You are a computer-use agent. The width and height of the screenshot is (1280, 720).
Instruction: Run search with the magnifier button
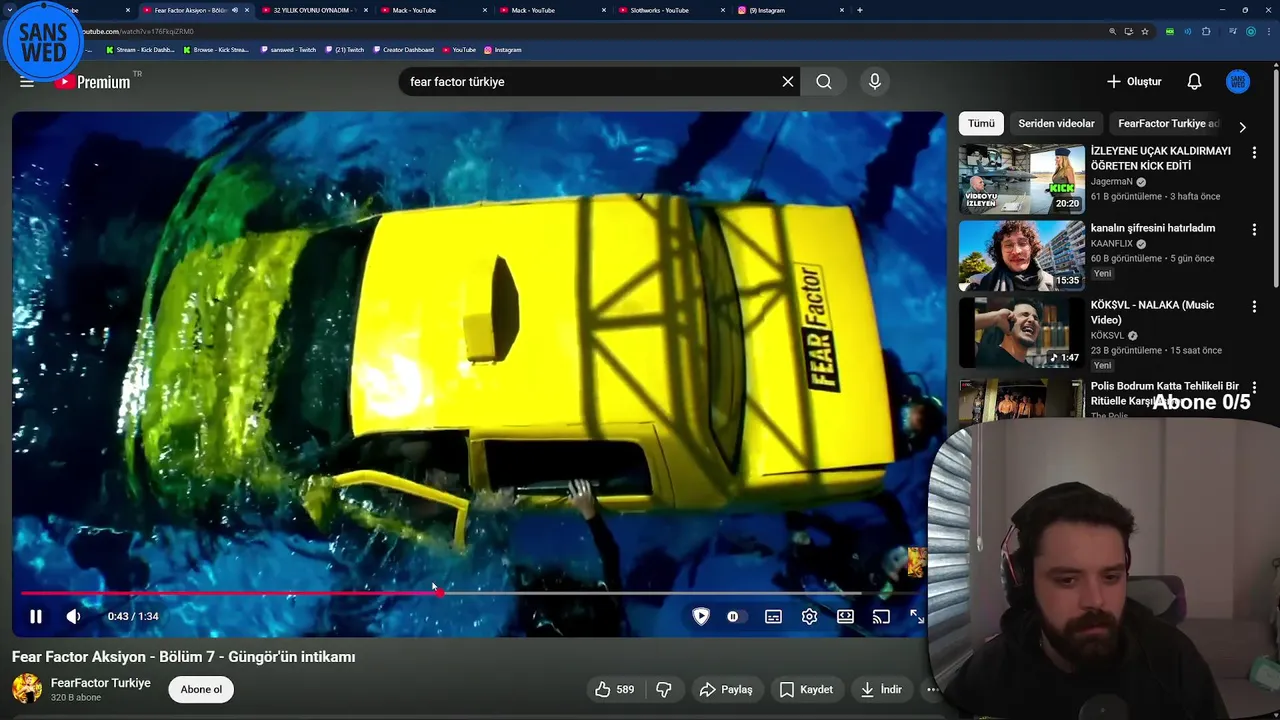tap(823, 82)
